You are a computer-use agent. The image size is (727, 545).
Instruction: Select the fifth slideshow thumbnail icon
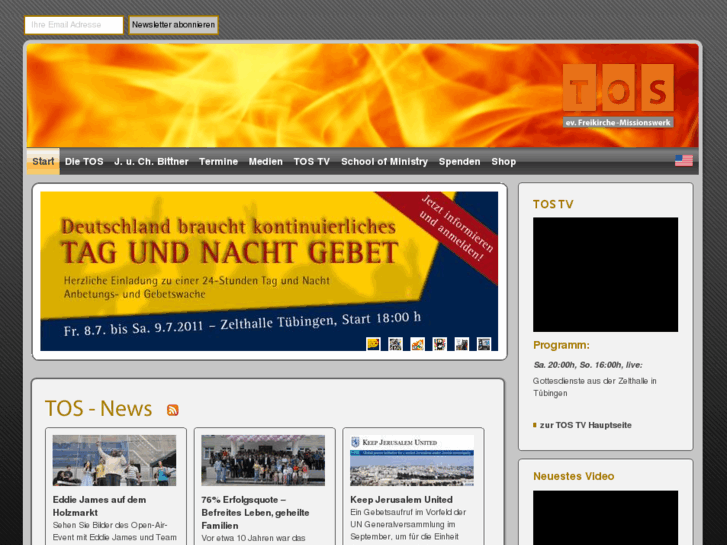[462, 344]
